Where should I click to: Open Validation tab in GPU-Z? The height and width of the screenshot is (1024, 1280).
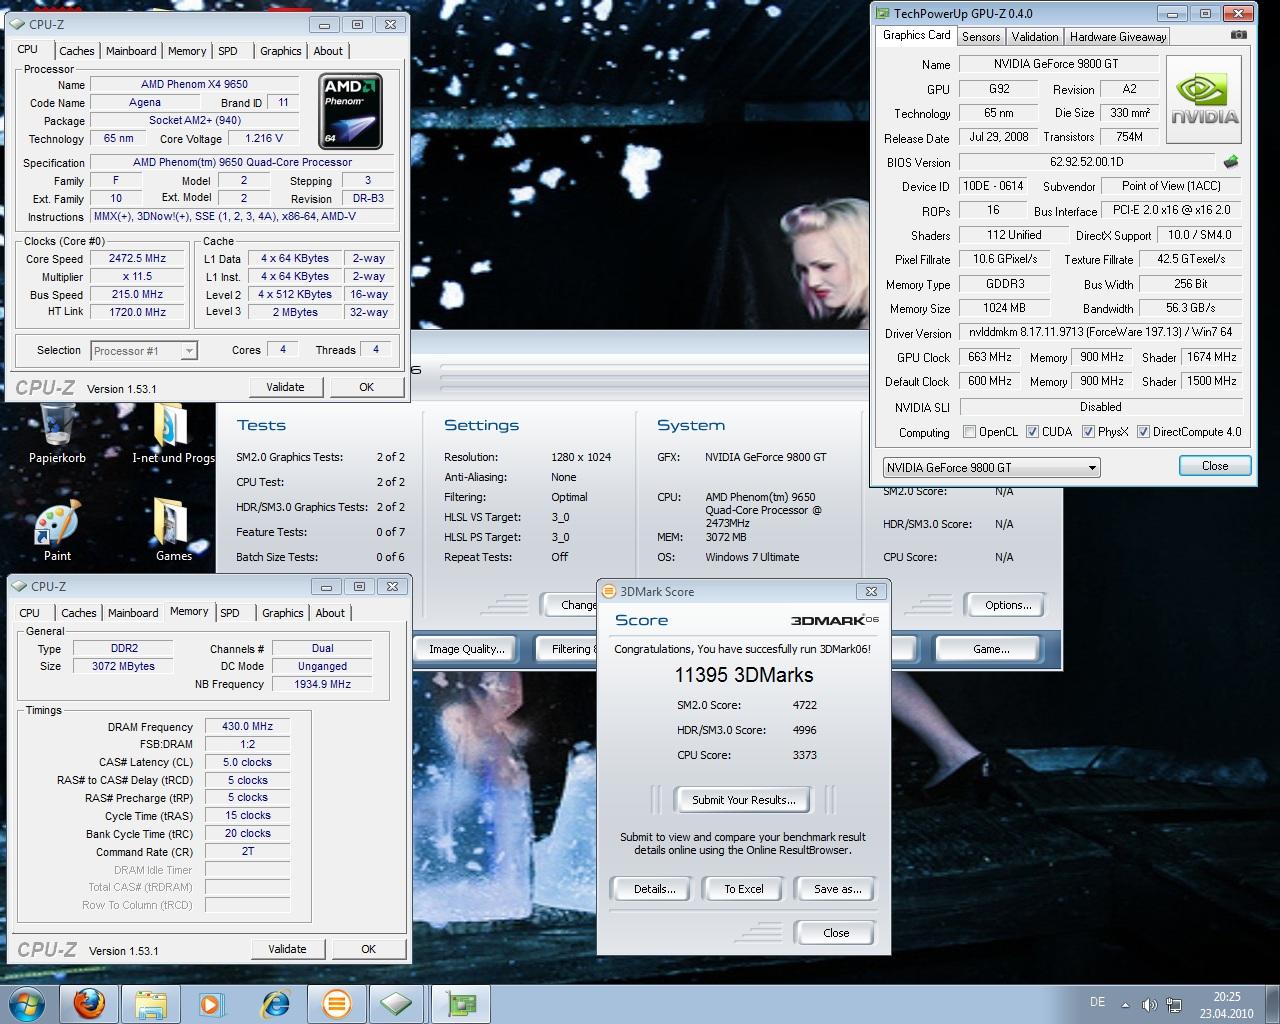[x=1034, y=36]
